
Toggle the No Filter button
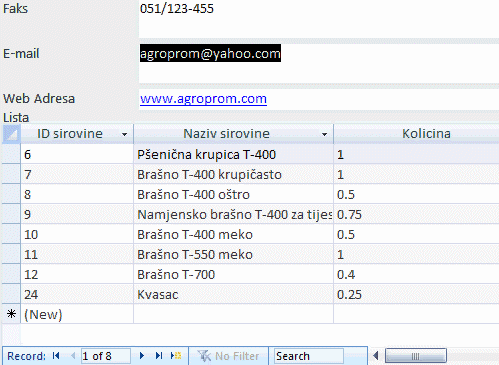pyautogui.click(x=229, y=356)
